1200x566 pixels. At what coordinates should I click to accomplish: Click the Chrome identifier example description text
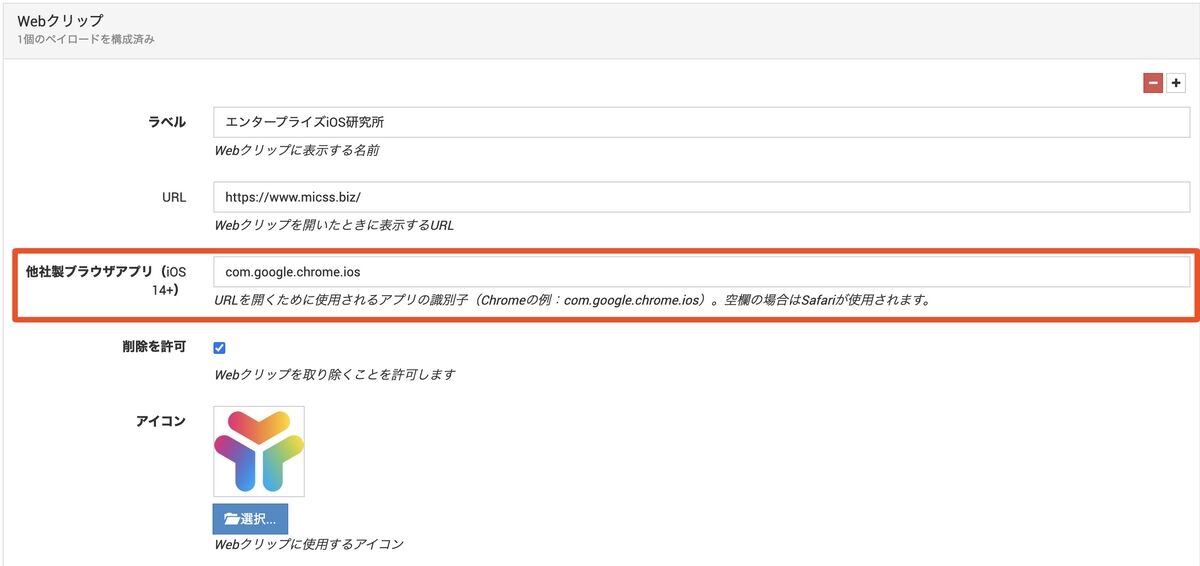[x=572, y=300]
